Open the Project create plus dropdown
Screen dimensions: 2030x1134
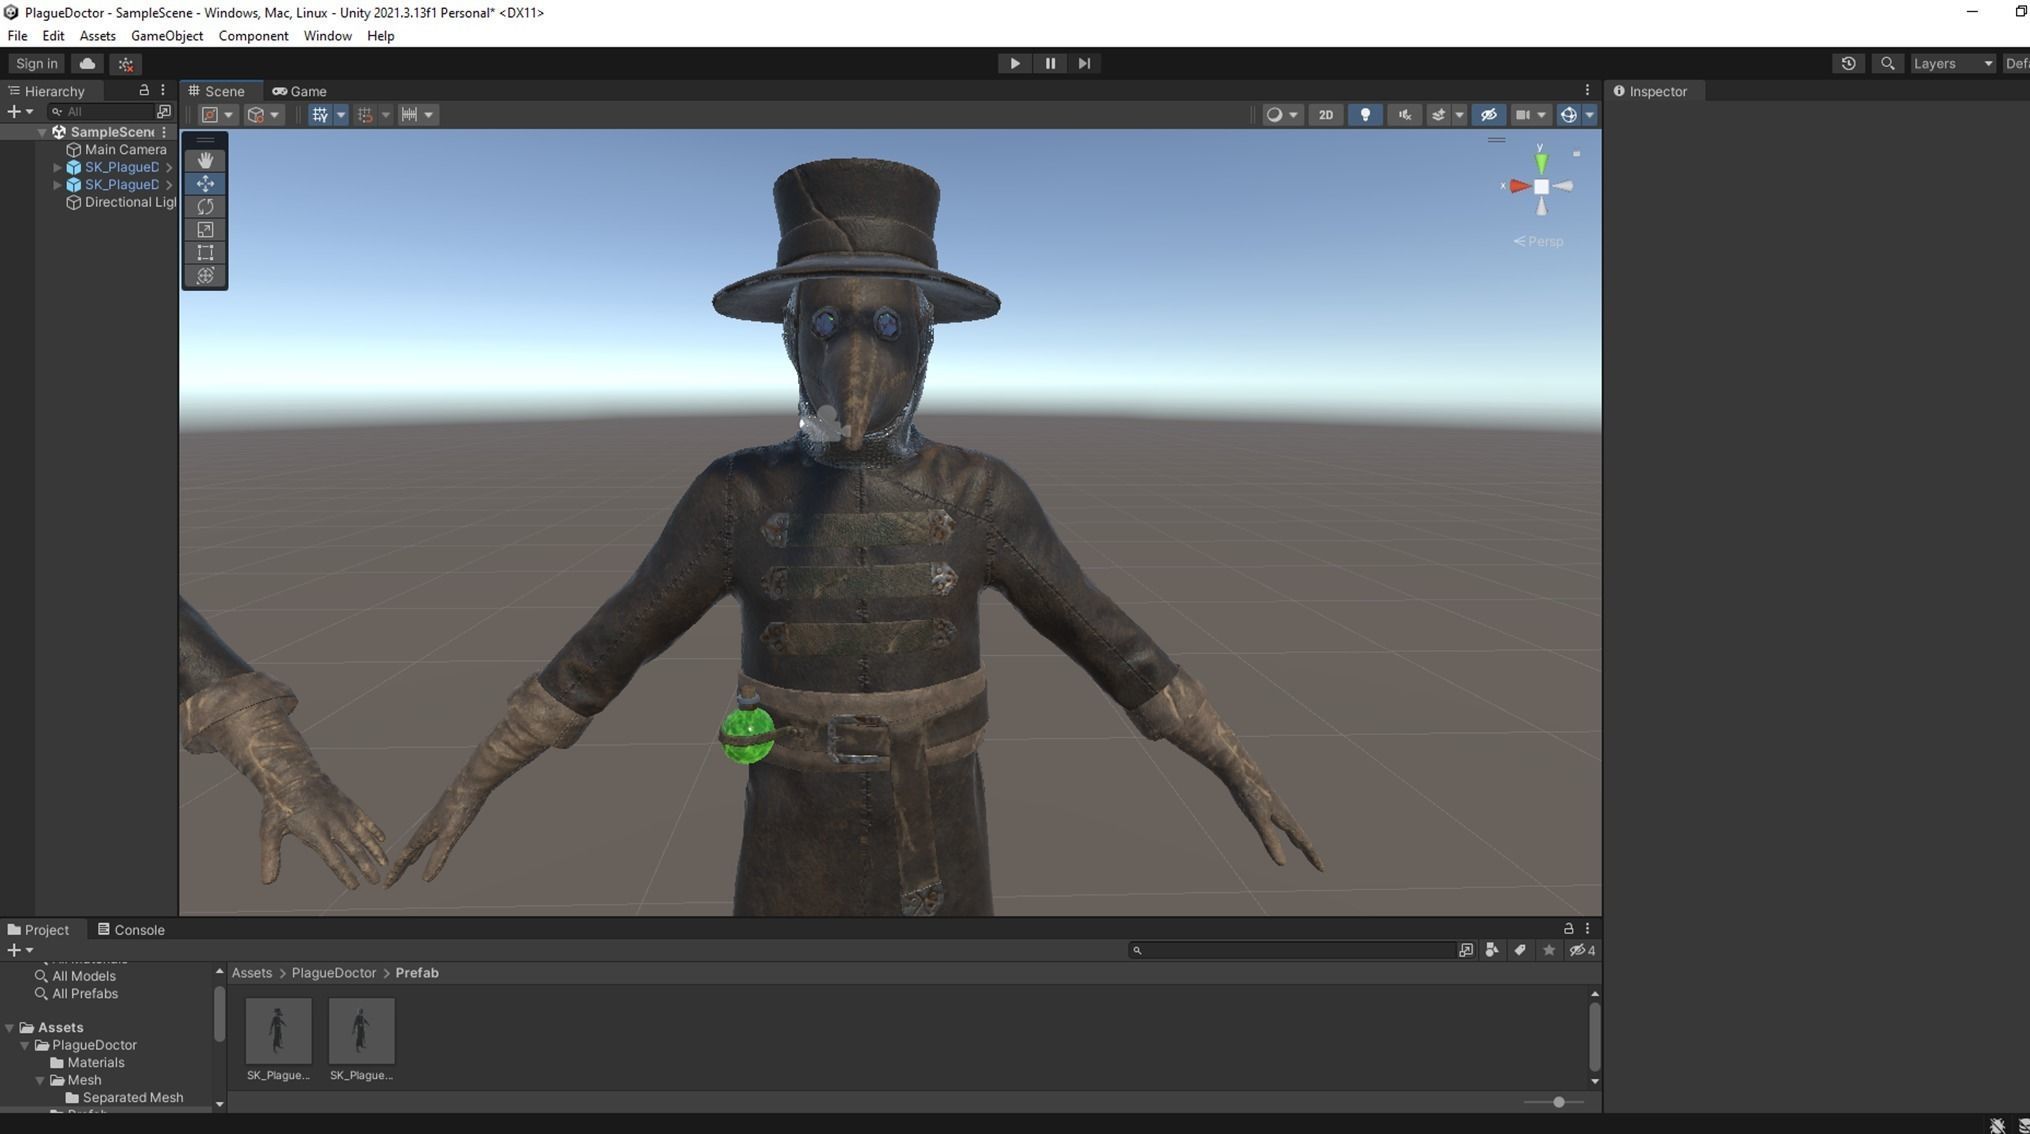(19, 950)
